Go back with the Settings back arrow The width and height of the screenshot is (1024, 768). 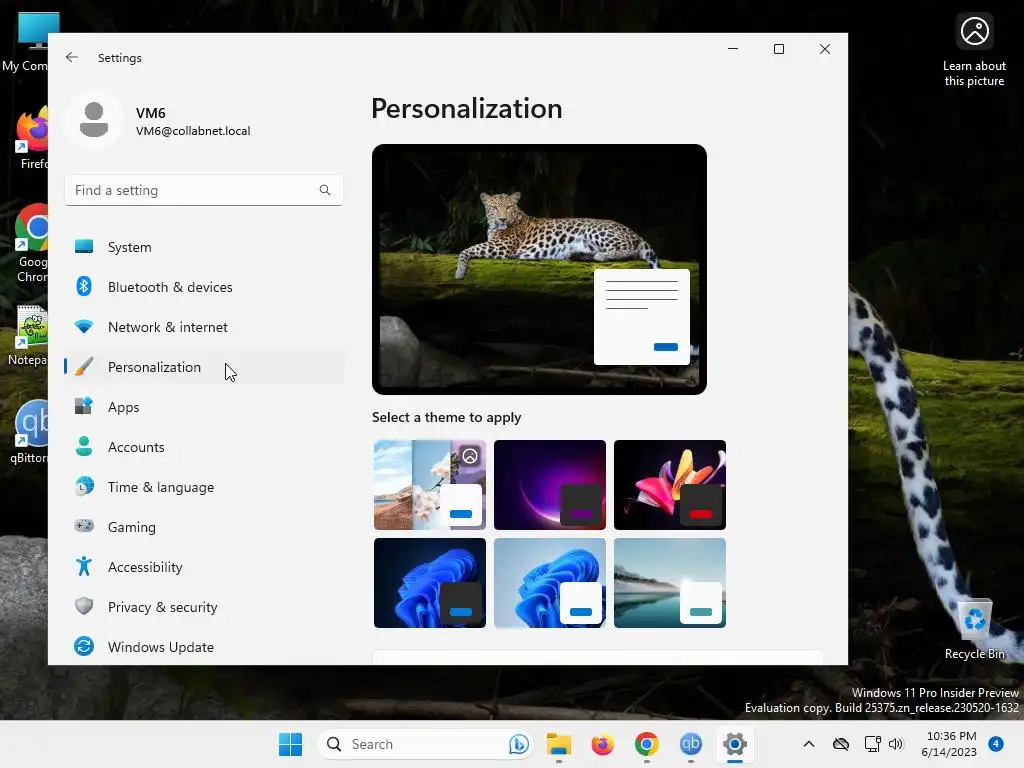pos(72,57)
